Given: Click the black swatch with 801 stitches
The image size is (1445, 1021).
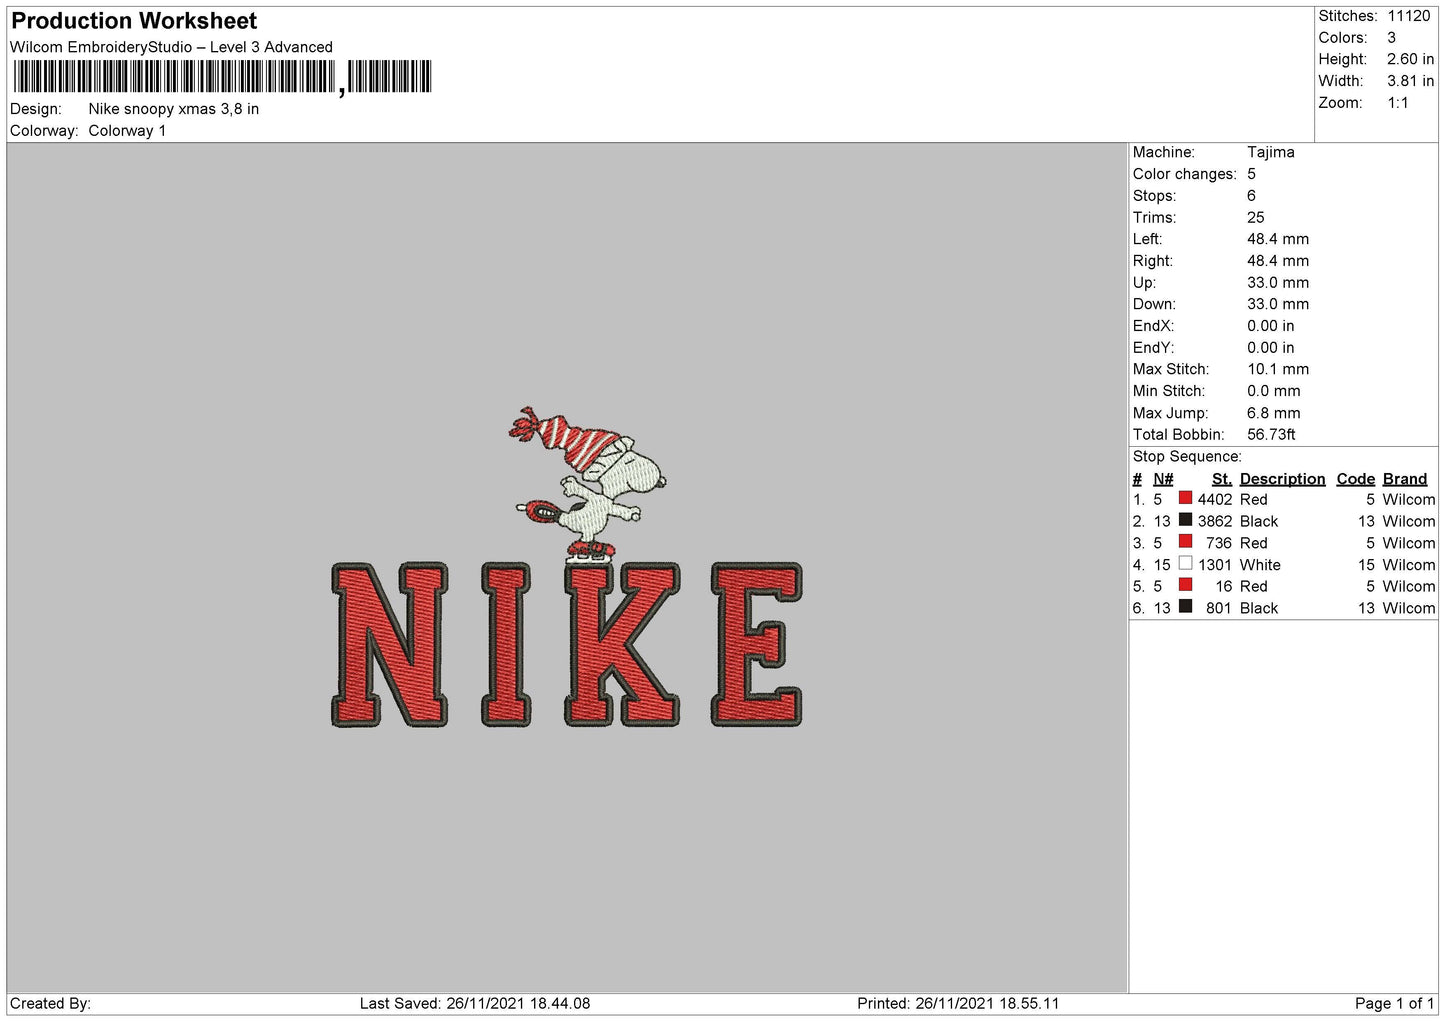Looking at the screenshot, I should (x=1185, y=607).
